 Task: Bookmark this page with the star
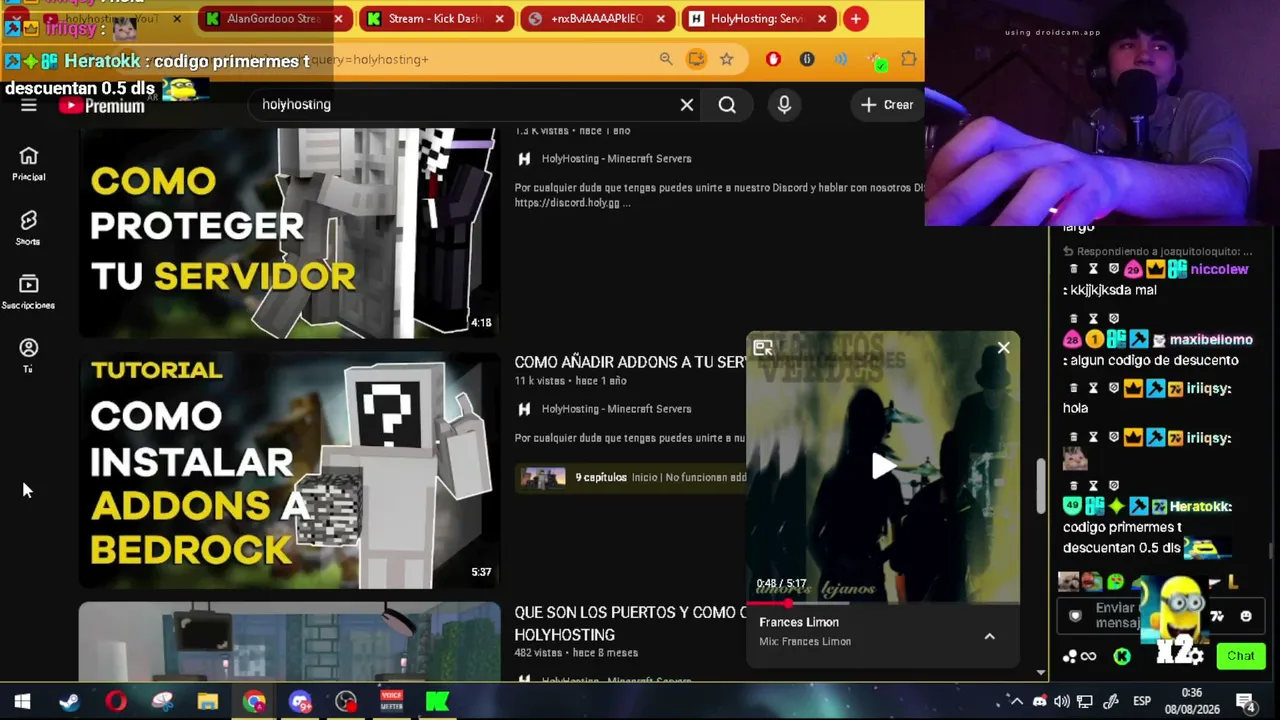pyautogui.click(x=727, y=59)
